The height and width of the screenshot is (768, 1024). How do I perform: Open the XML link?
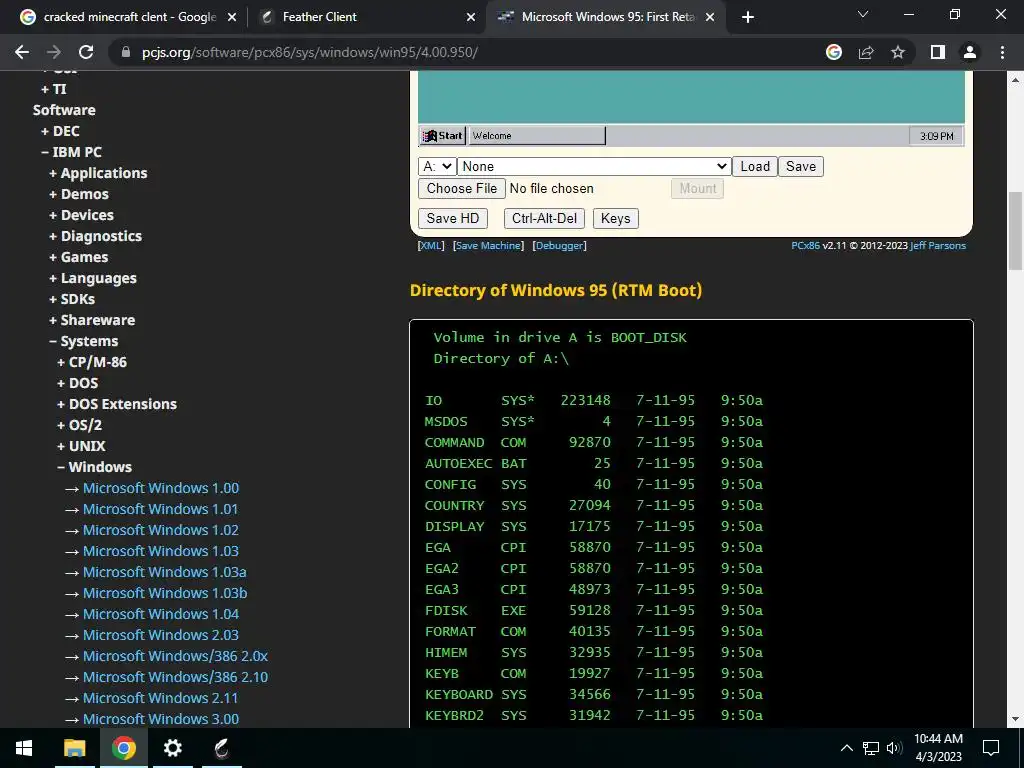pos(431,246)
